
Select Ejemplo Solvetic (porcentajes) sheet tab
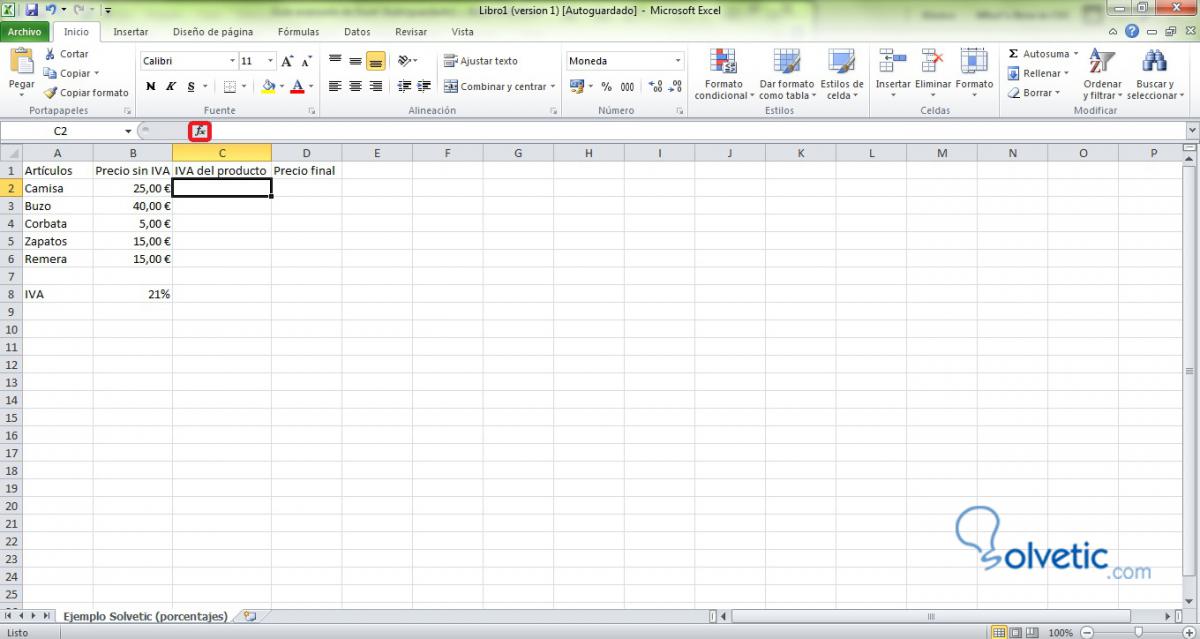pos(145,616)
